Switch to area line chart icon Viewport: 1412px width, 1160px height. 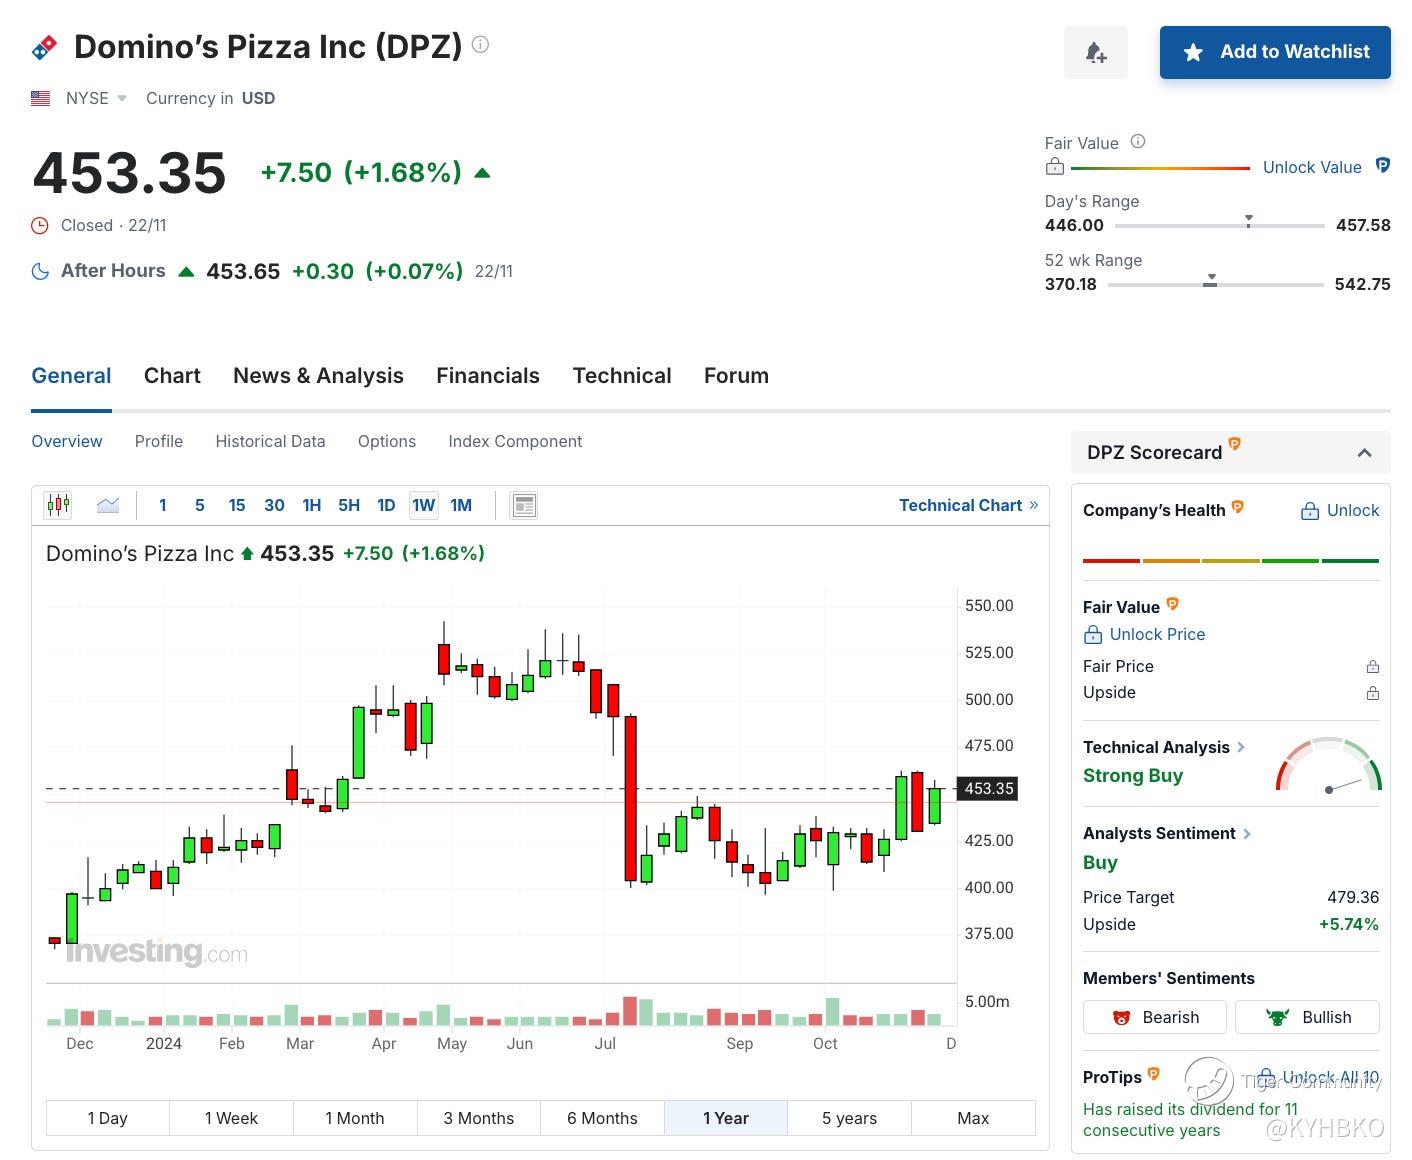click(108, 505)
